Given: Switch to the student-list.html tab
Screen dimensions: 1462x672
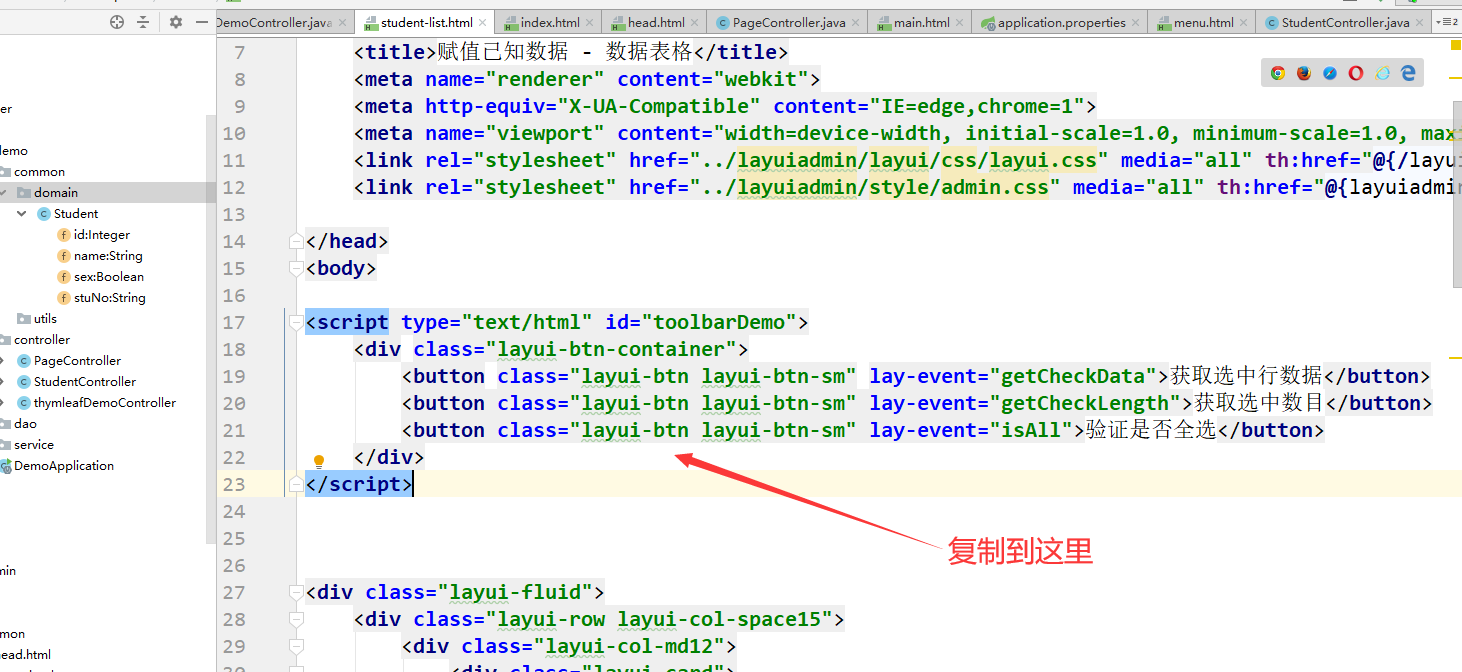Looking at the screenshot, I should click(425, 23).
